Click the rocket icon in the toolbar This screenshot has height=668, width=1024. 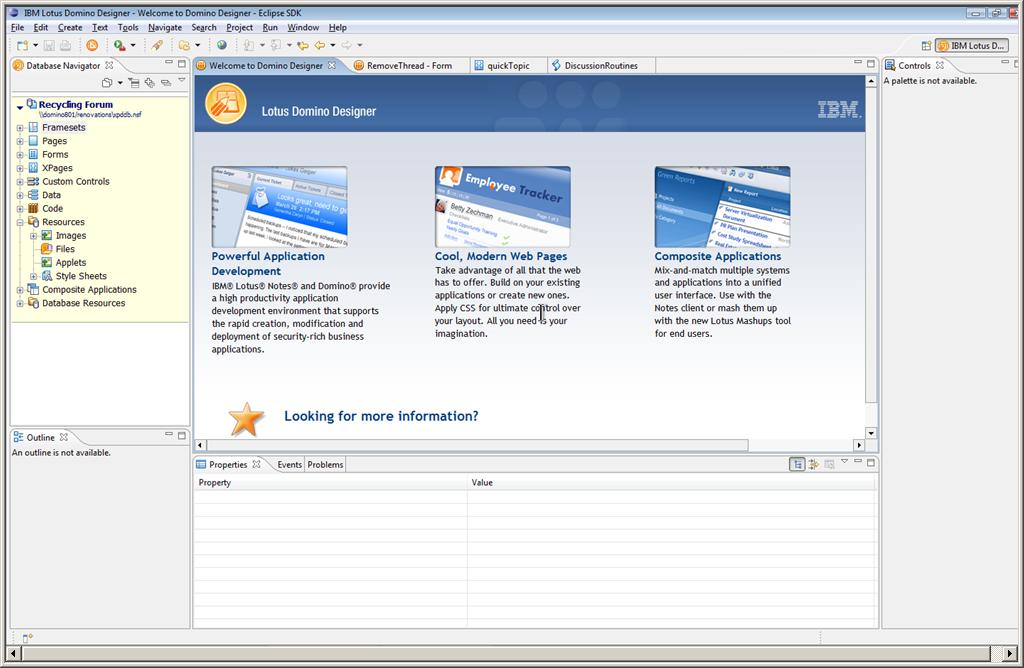(x=157, y=45)
